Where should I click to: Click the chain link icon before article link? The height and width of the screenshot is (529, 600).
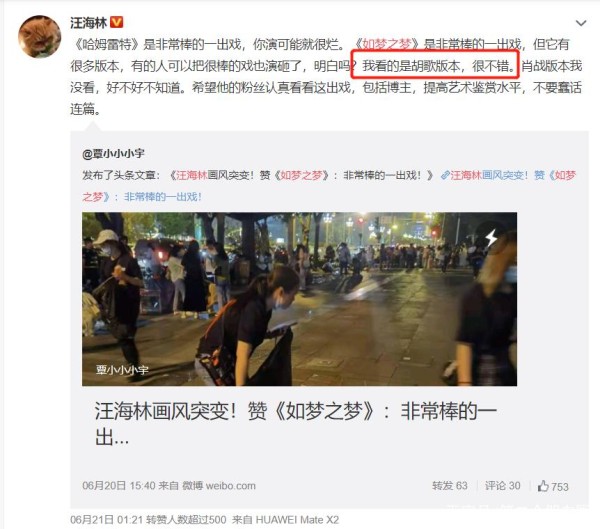445,175
